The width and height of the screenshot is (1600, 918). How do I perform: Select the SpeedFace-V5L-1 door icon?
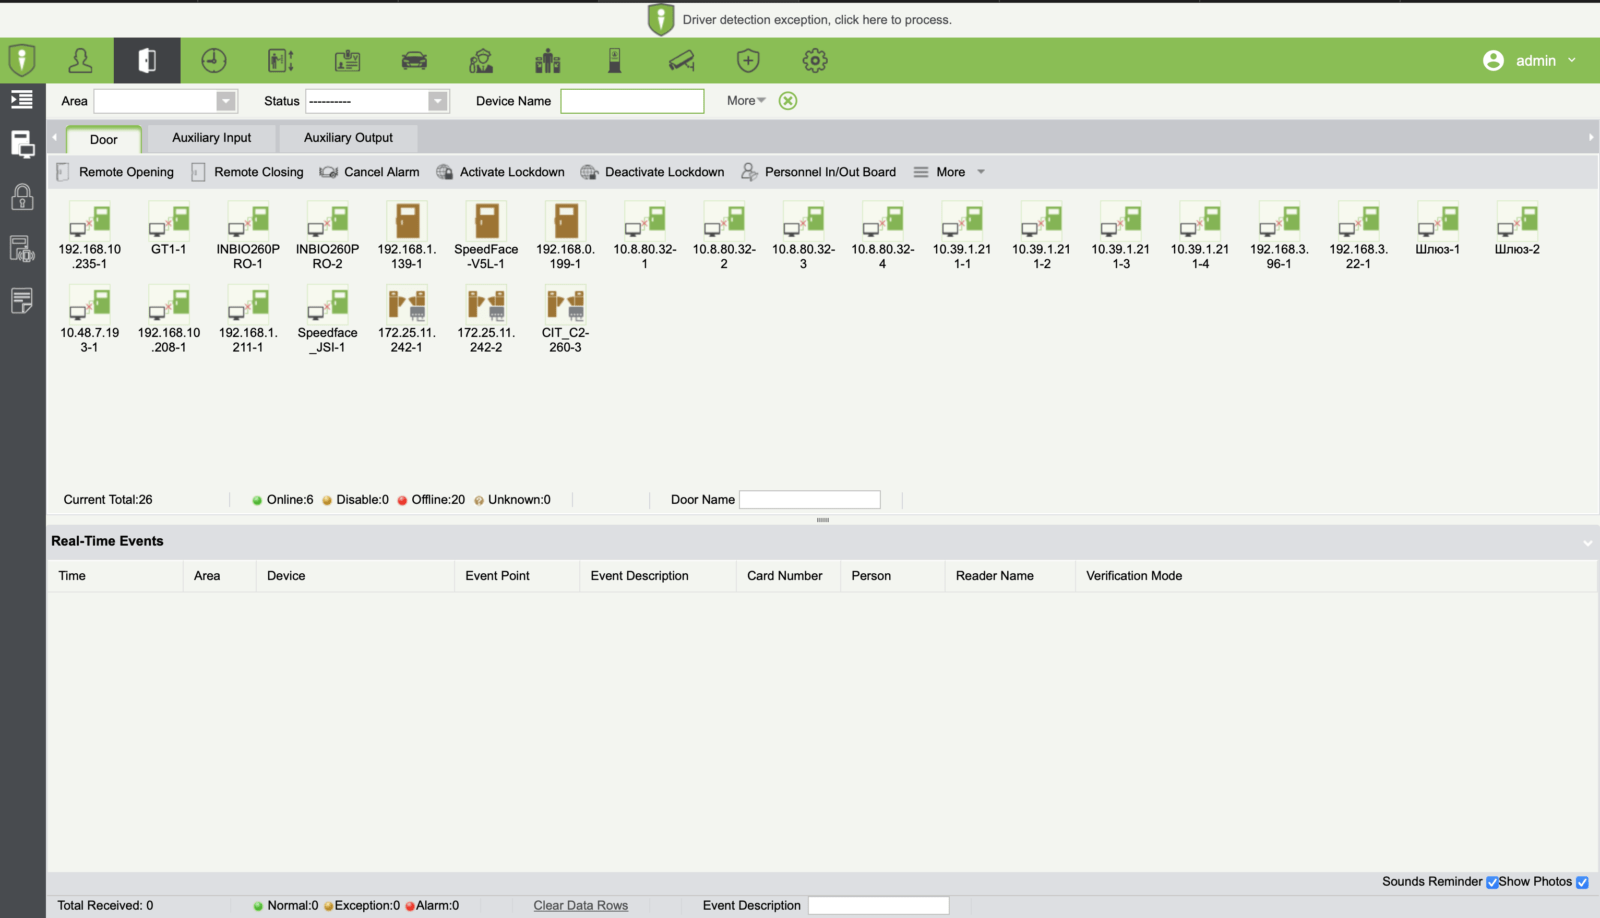point(486,221)
